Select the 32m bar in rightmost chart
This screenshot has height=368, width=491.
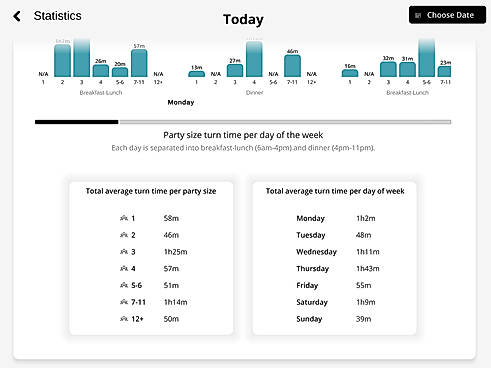[388, 69]
